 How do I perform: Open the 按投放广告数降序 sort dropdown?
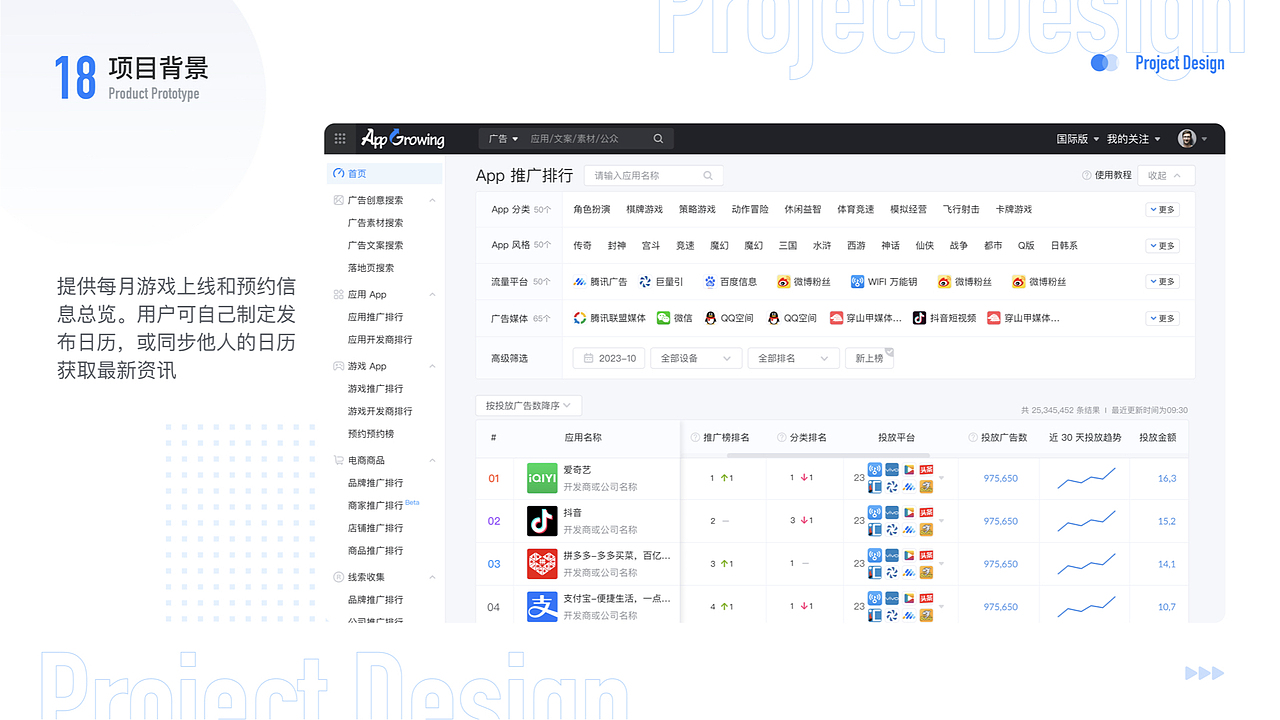[x=528, y=406]
